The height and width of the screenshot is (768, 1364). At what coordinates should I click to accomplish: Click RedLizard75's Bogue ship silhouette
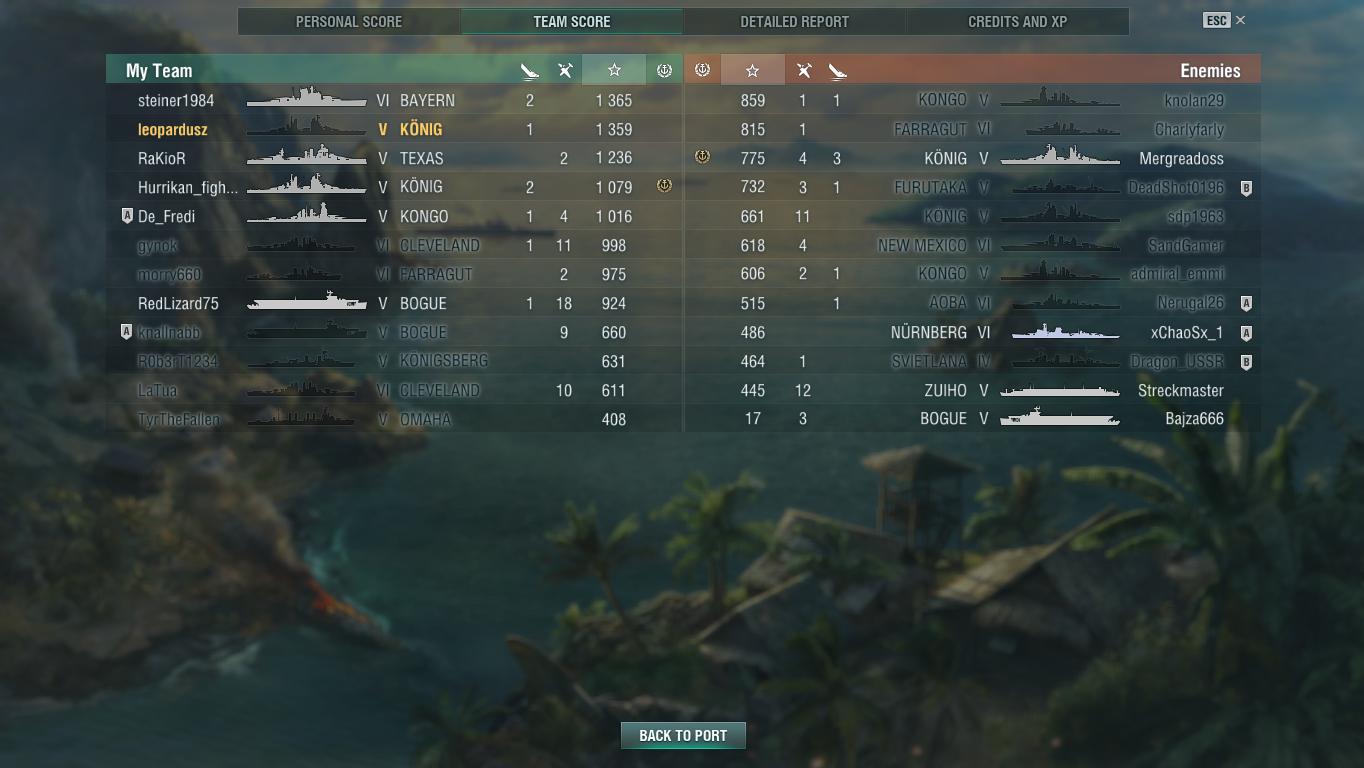click(307, 302)
